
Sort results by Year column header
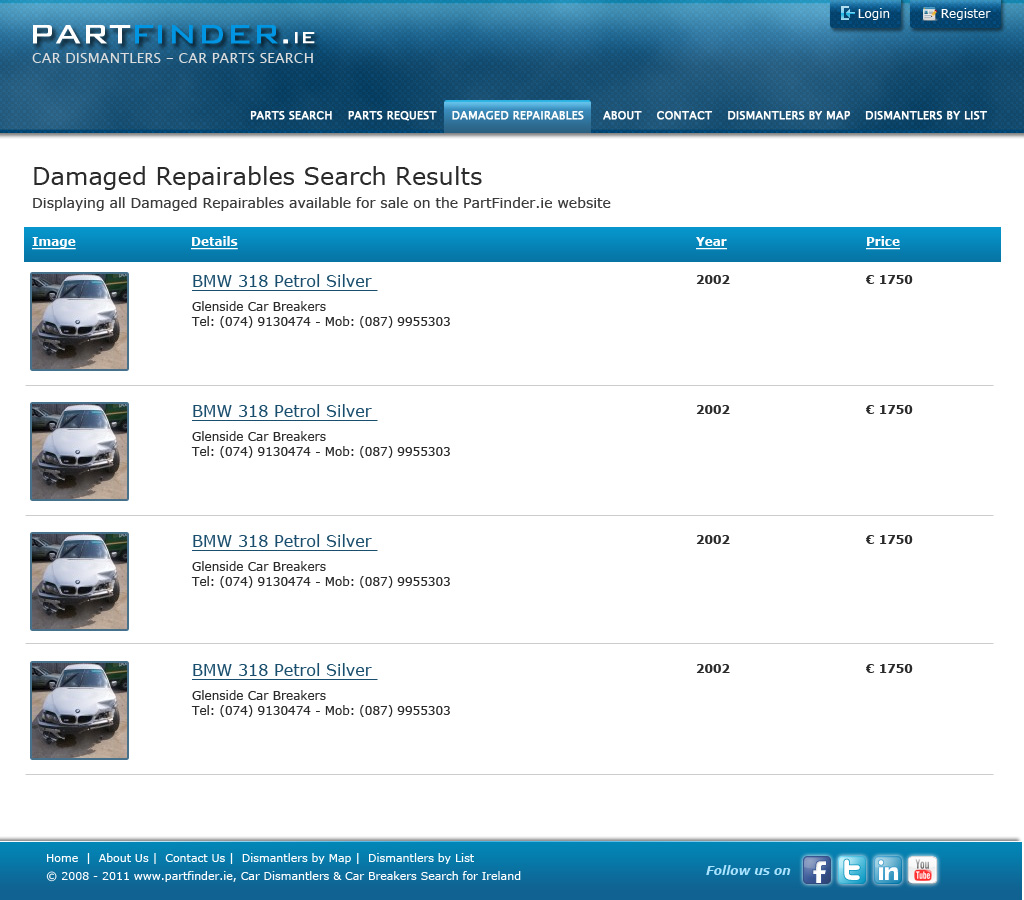coord(711,242)
